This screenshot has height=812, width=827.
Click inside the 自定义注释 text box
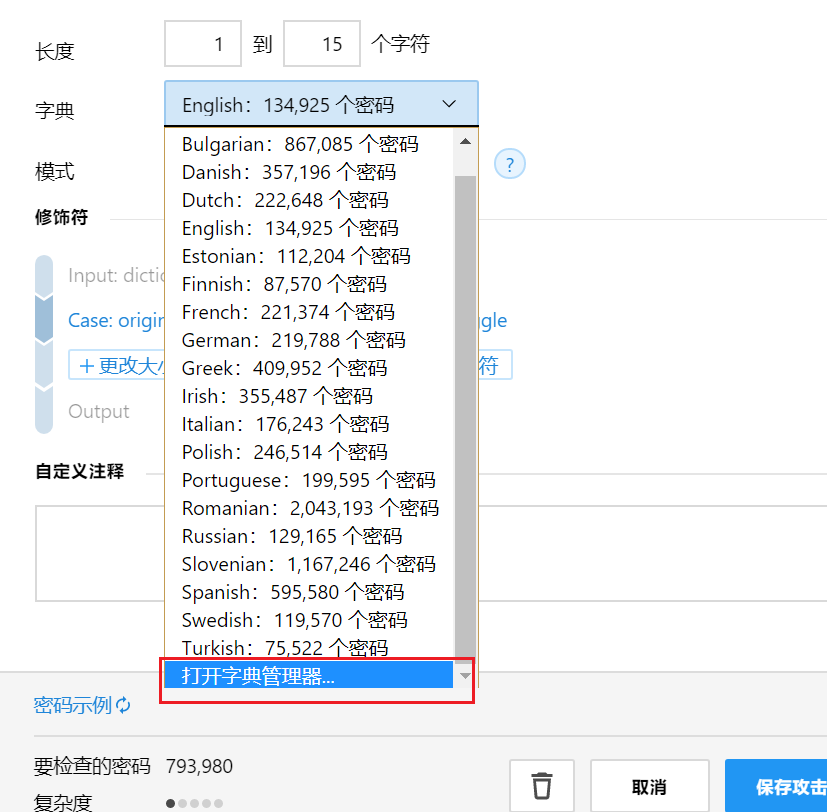100,552
